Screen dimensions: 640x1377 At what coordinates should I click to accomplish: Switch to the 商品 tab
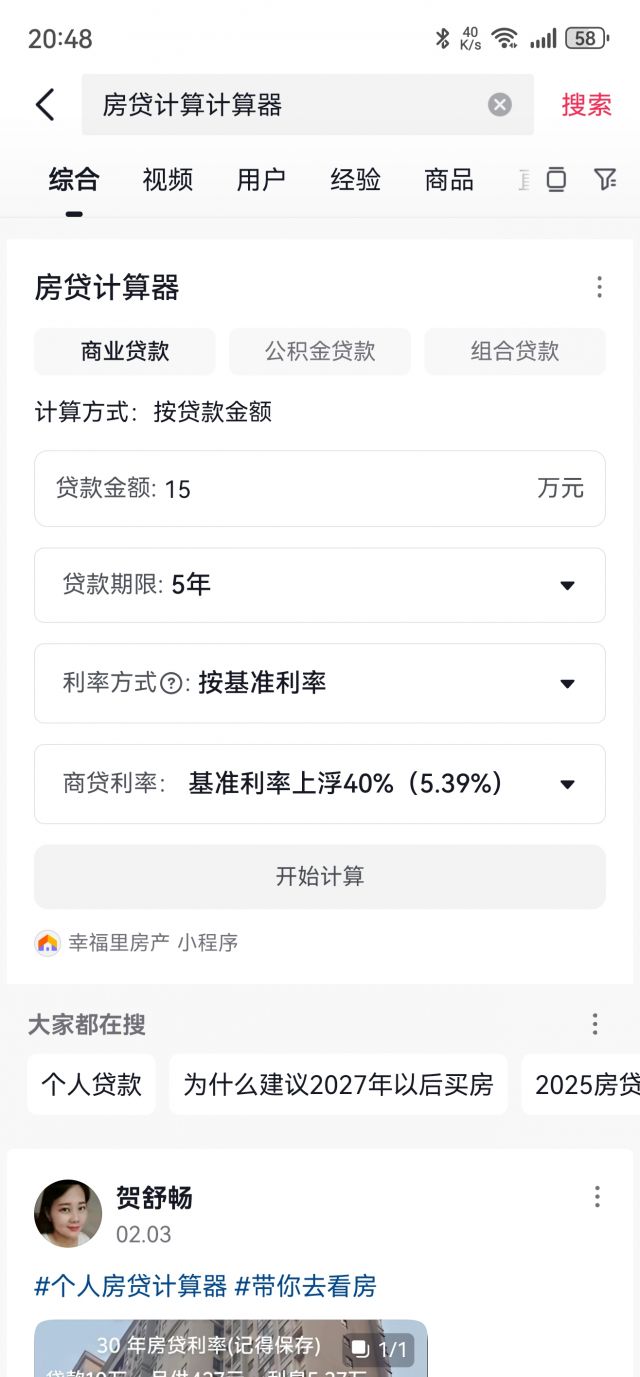pyautogui.click(x=449, y=180)
